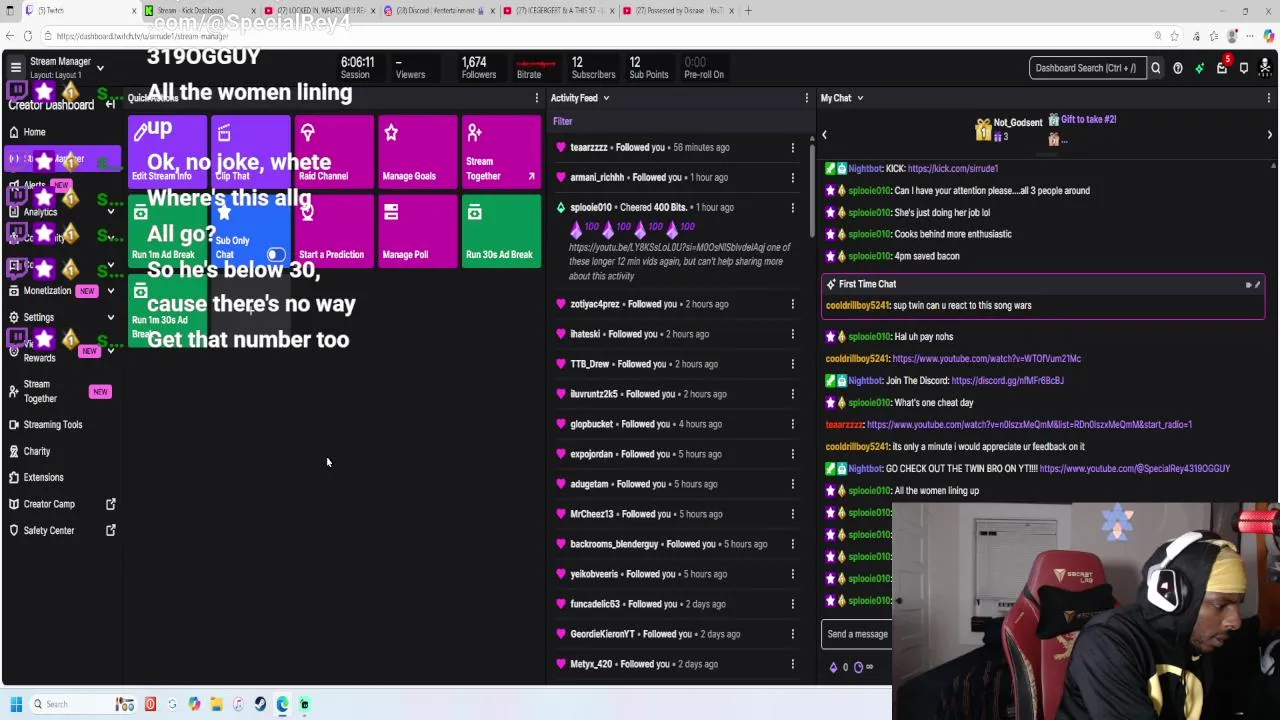Image resolution: width=1280 pixels, height=720 pixels.
Task: Open the account avatar menu
Action: pos(1266,67)
